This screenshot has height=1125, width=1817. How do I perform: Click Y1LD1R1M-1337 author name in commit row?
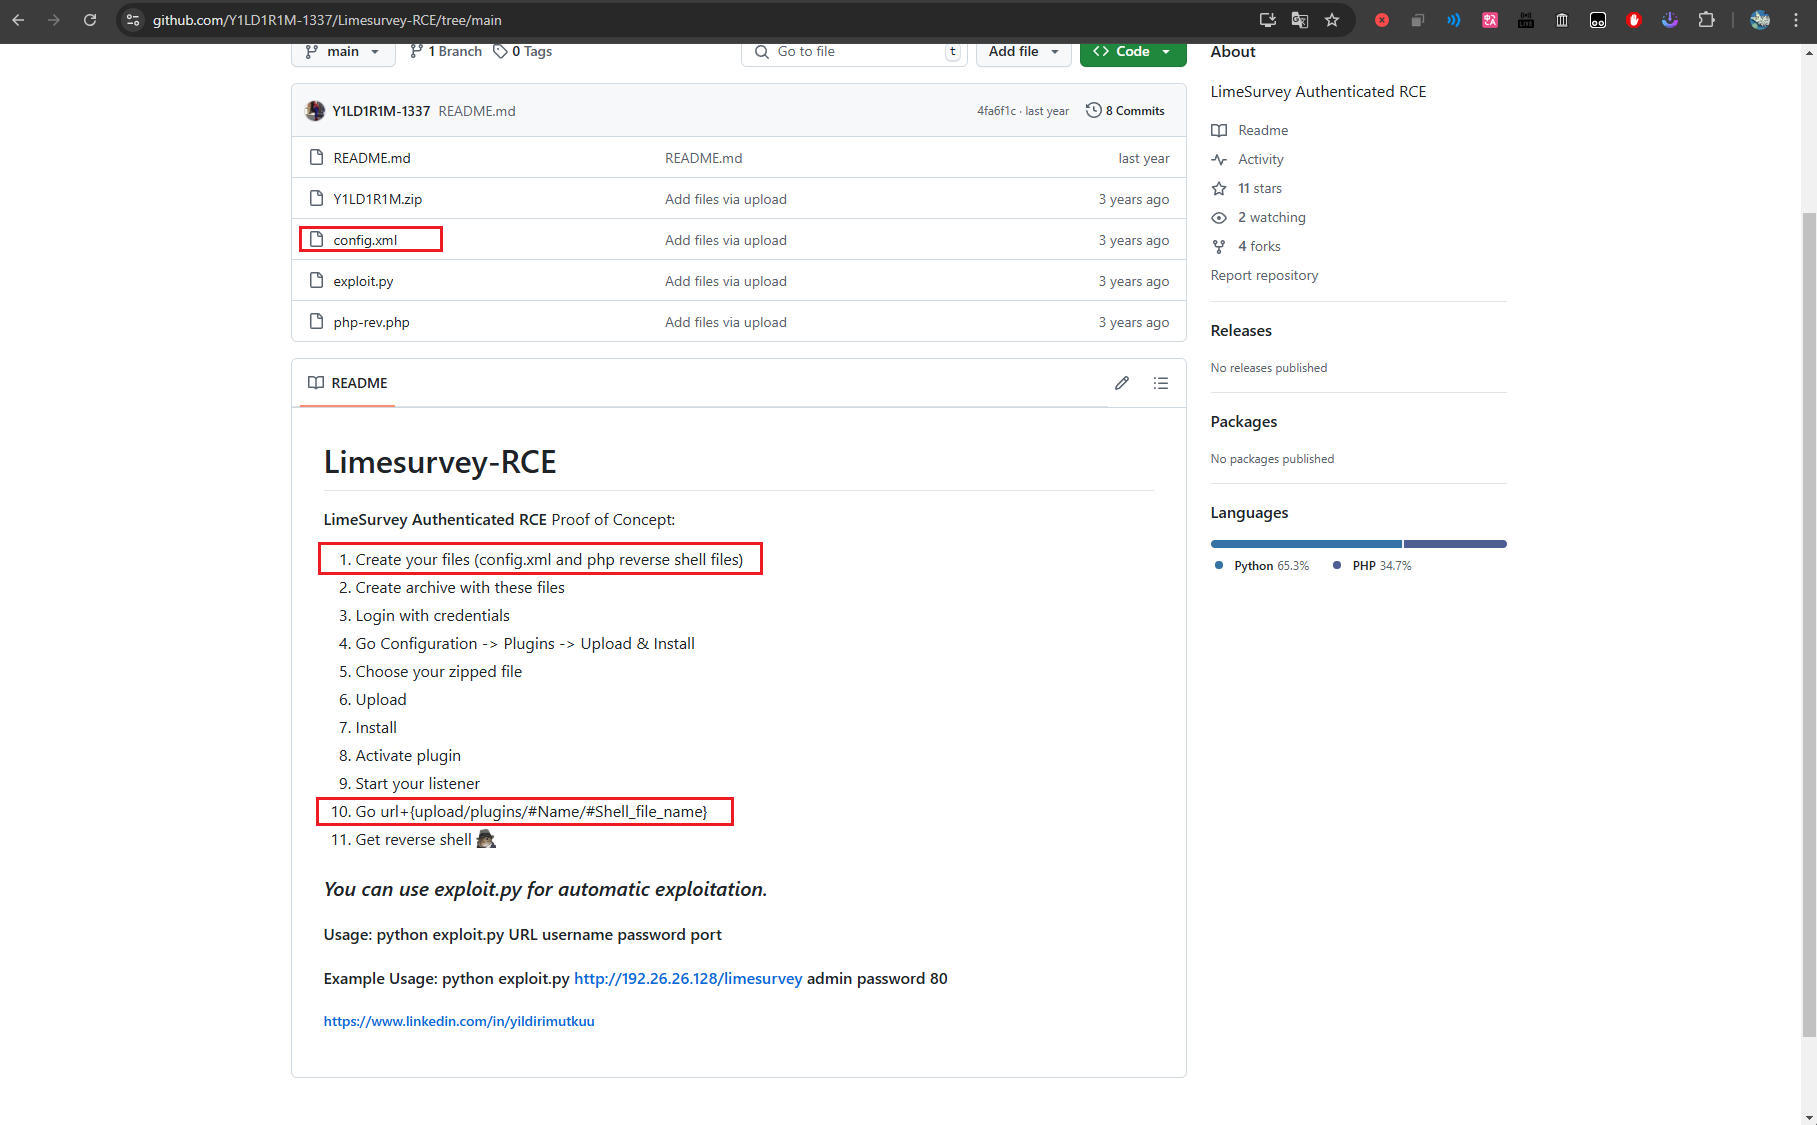click(381, 111)
